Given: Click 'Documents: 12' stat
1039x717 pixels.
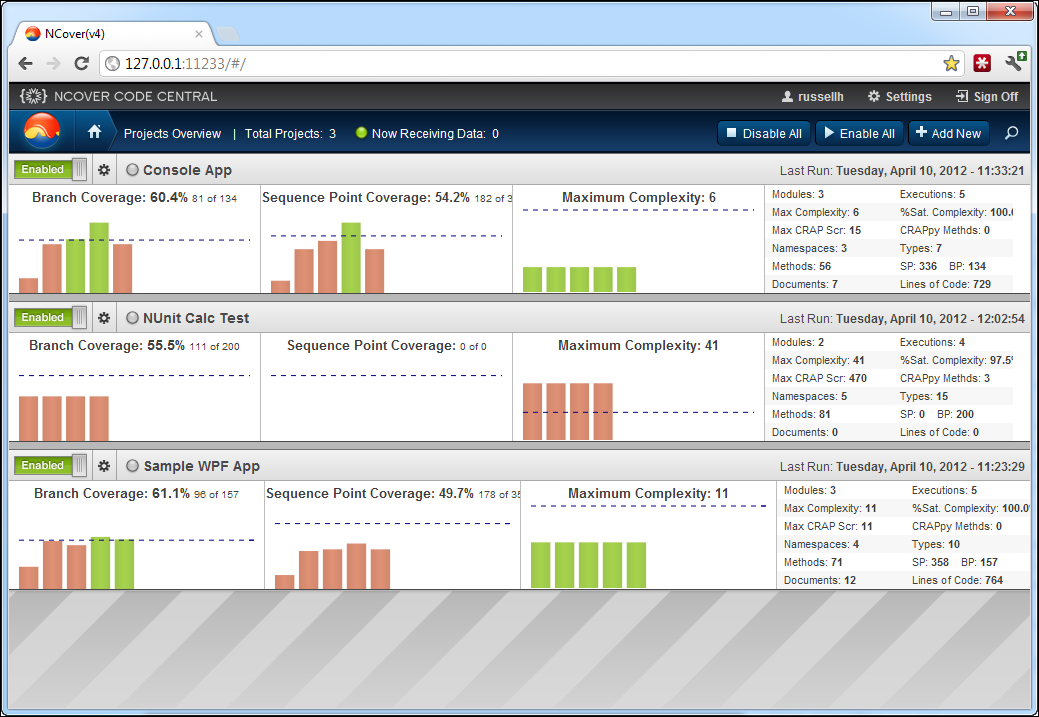Looking at the screenshot, I should click(820, 580).
